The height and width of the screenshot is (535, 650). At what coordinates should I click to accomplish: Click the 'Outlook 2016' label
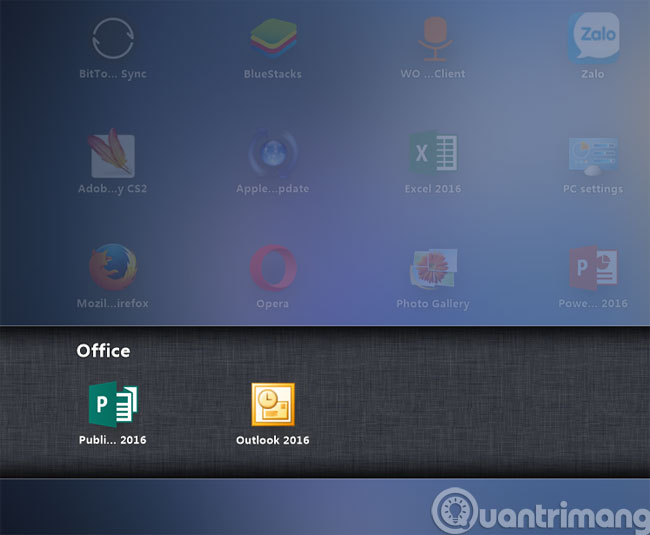click(x=273, y=440)
